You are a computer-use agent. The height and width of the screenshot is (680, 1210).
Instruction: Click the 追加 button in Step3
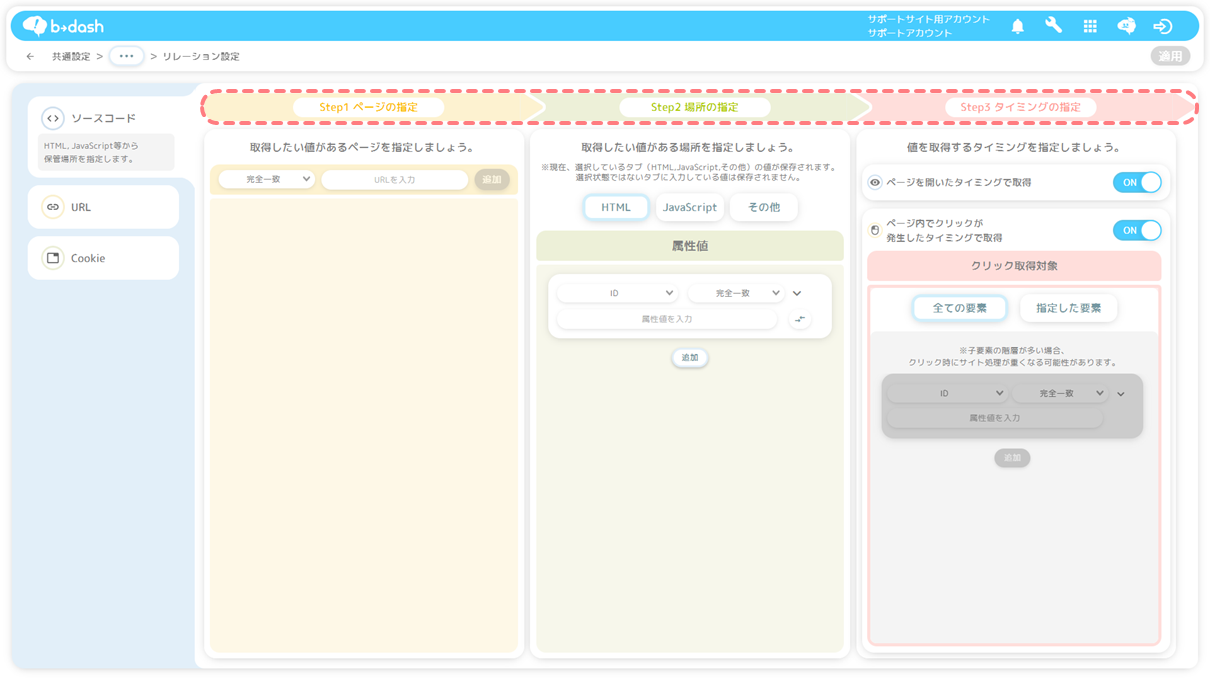(x=1013, y=458)
